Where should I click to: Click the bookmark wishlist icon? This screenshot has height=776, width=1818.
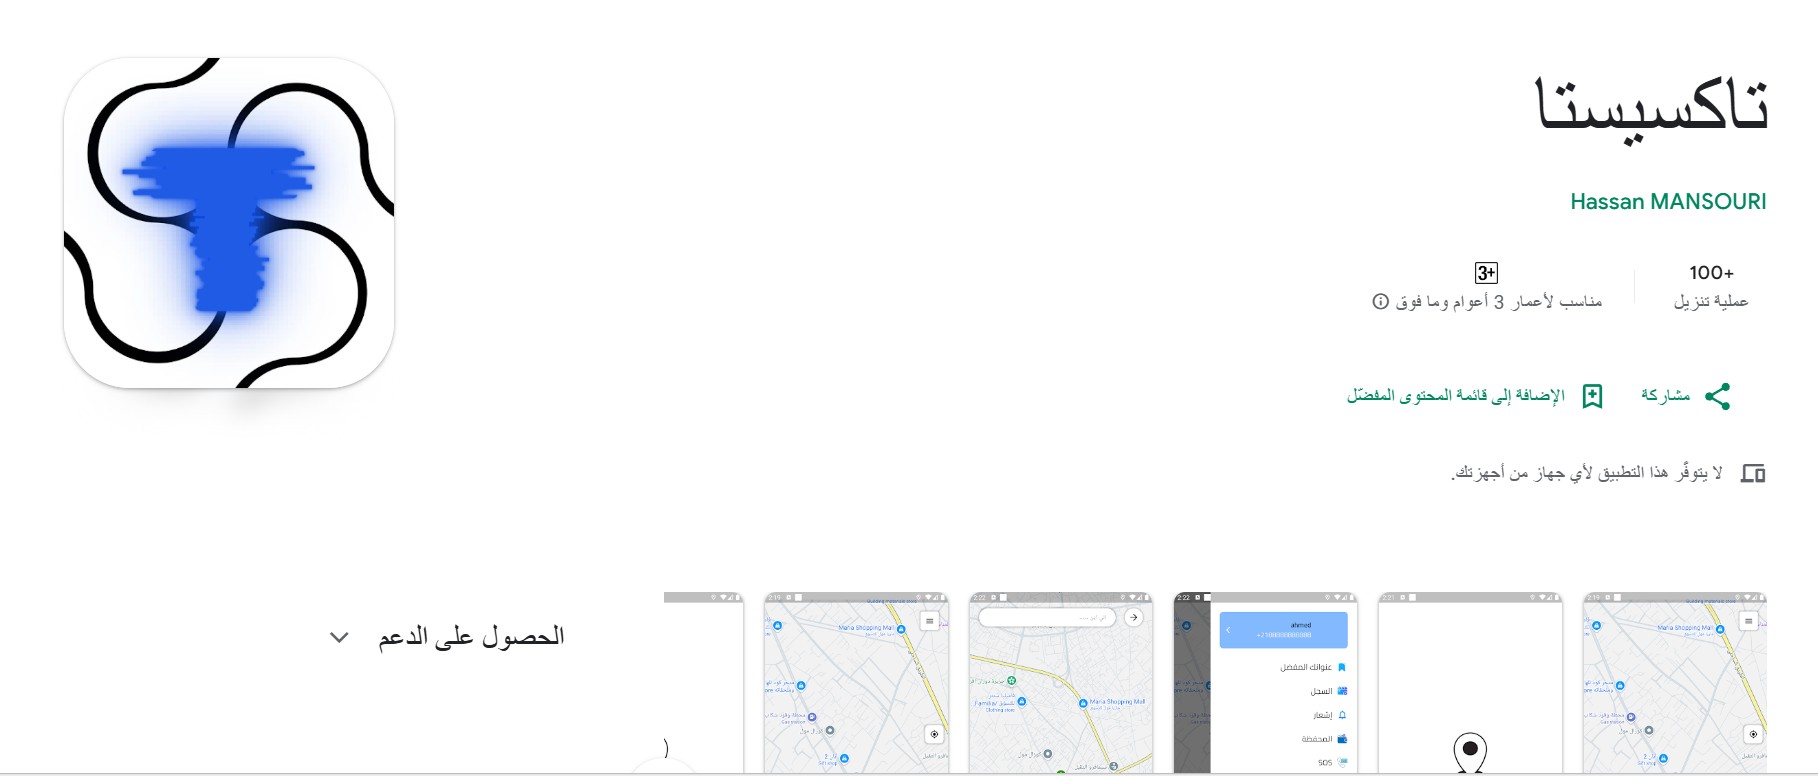pyautogui.click(x=1592, y=396)
